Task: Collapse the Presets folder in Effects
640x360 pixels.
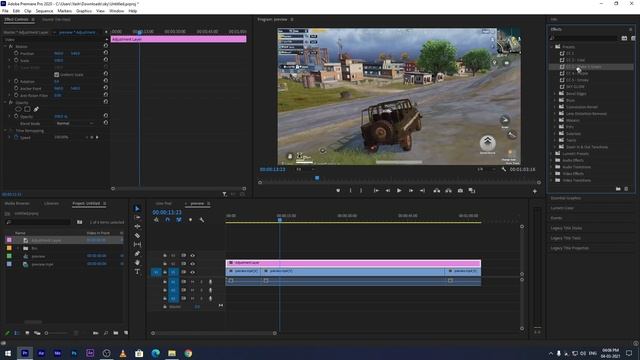Action: point(551,47)
